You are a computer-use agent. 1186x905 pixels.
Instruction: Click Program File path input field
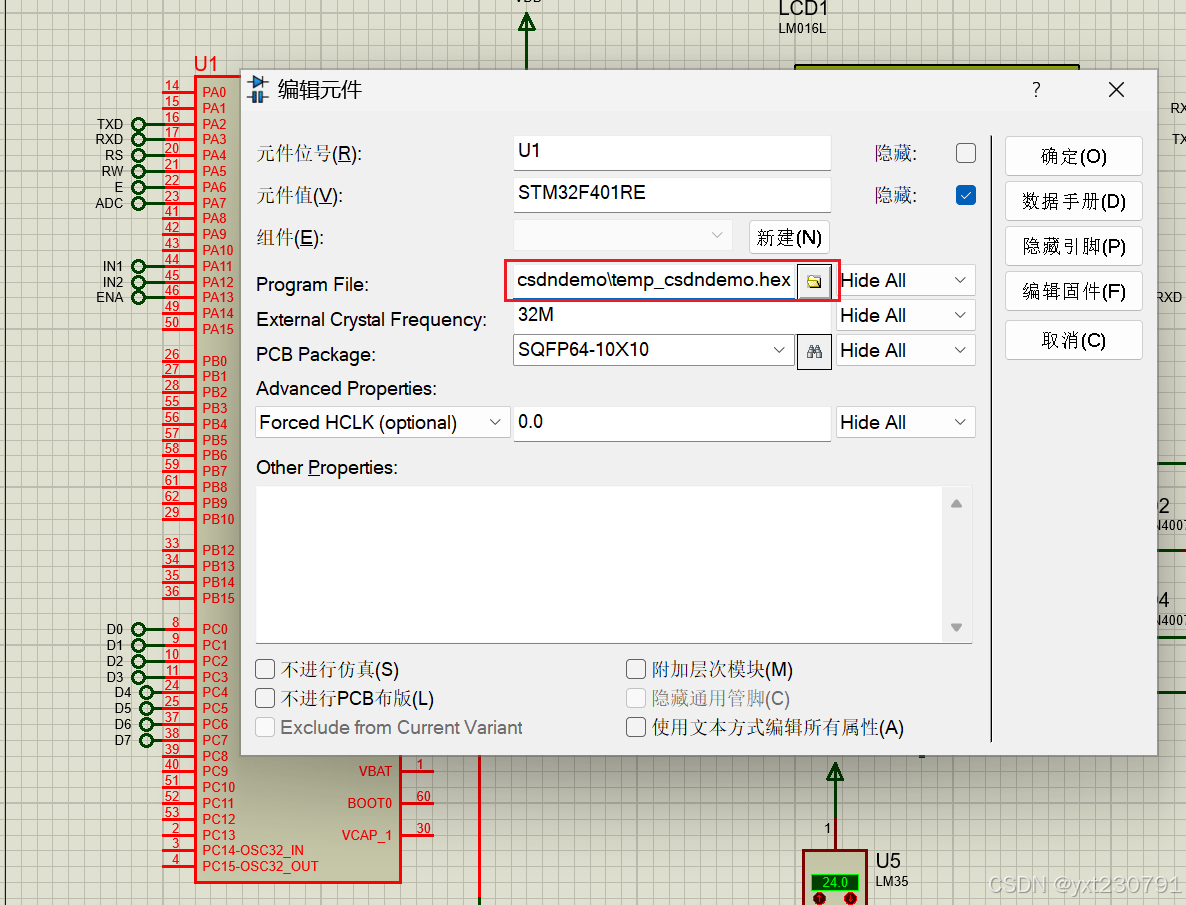[654, 281]
